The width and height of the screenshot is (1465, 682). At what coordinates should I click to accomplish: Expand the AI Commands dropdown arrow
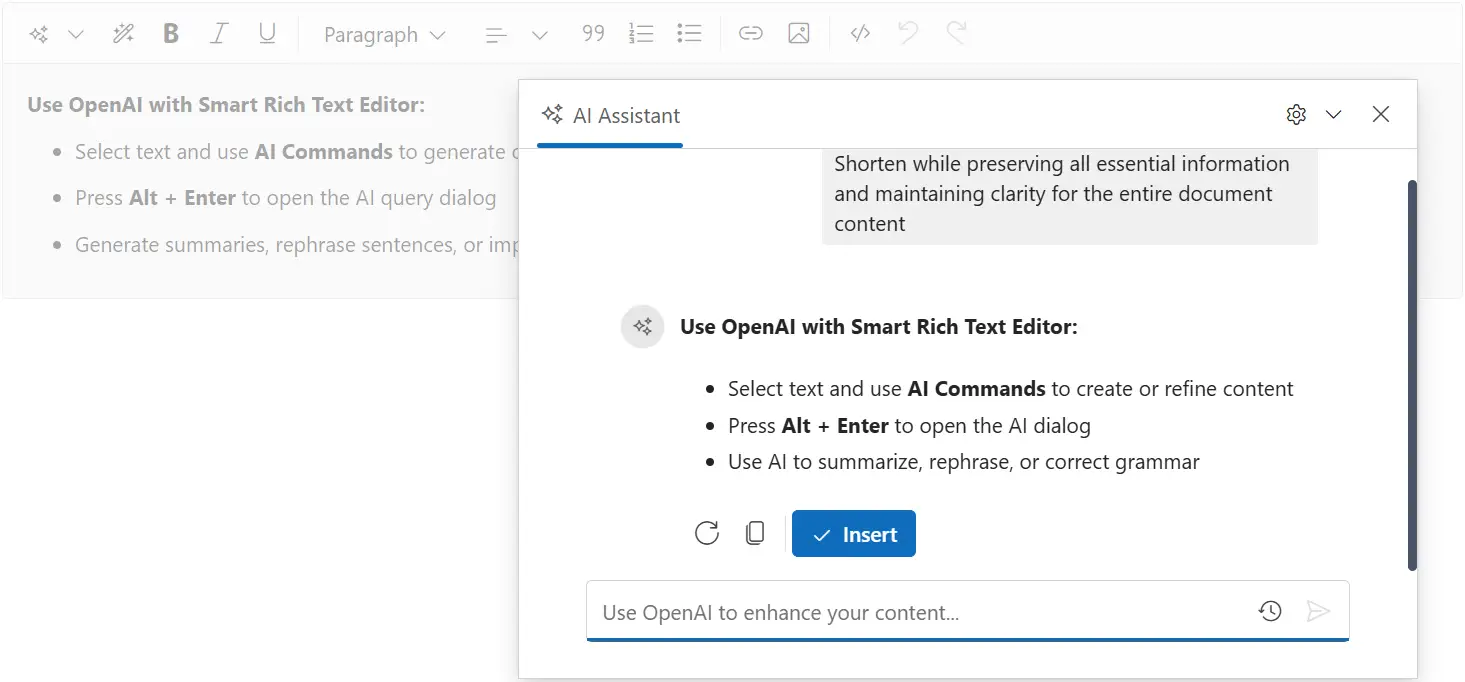point(76,34)
